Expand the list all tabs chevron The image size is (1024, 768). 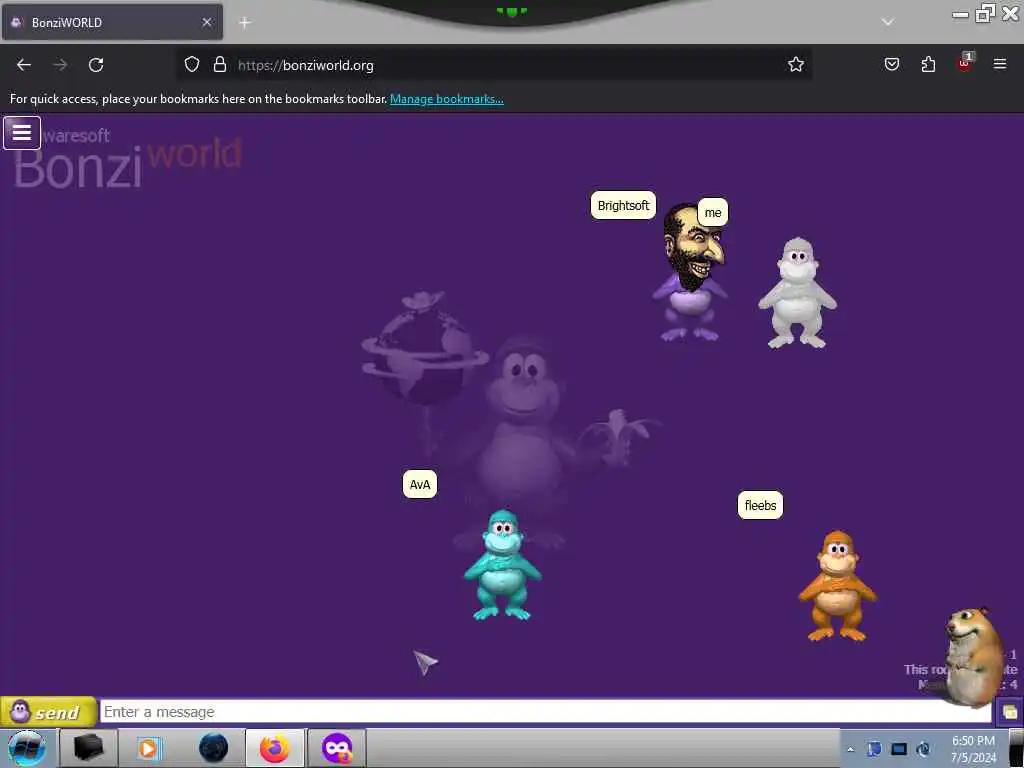pyautogui.click(x=888, y=22)
